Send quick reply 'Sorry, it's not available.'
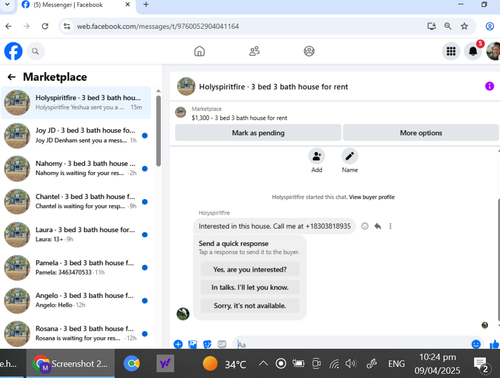This screenshot has height=378, width=500. coord(250,305)
